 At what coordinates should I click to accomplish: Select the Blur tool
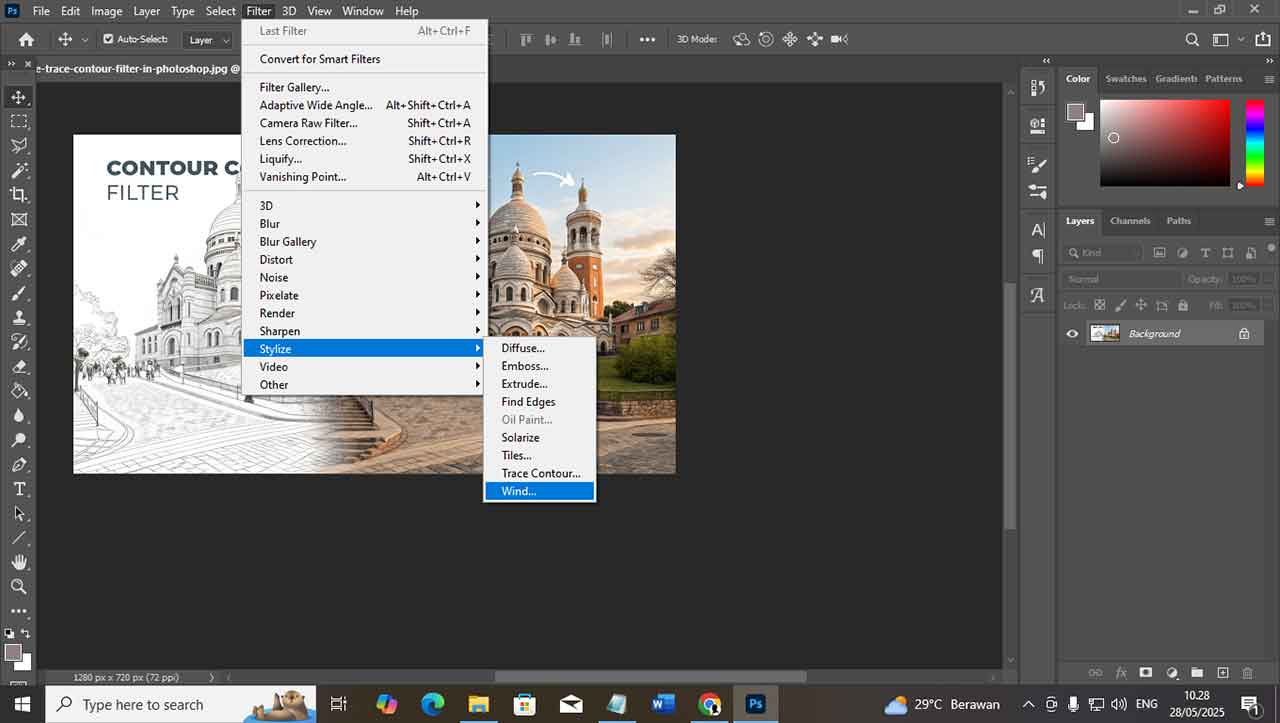19,415
